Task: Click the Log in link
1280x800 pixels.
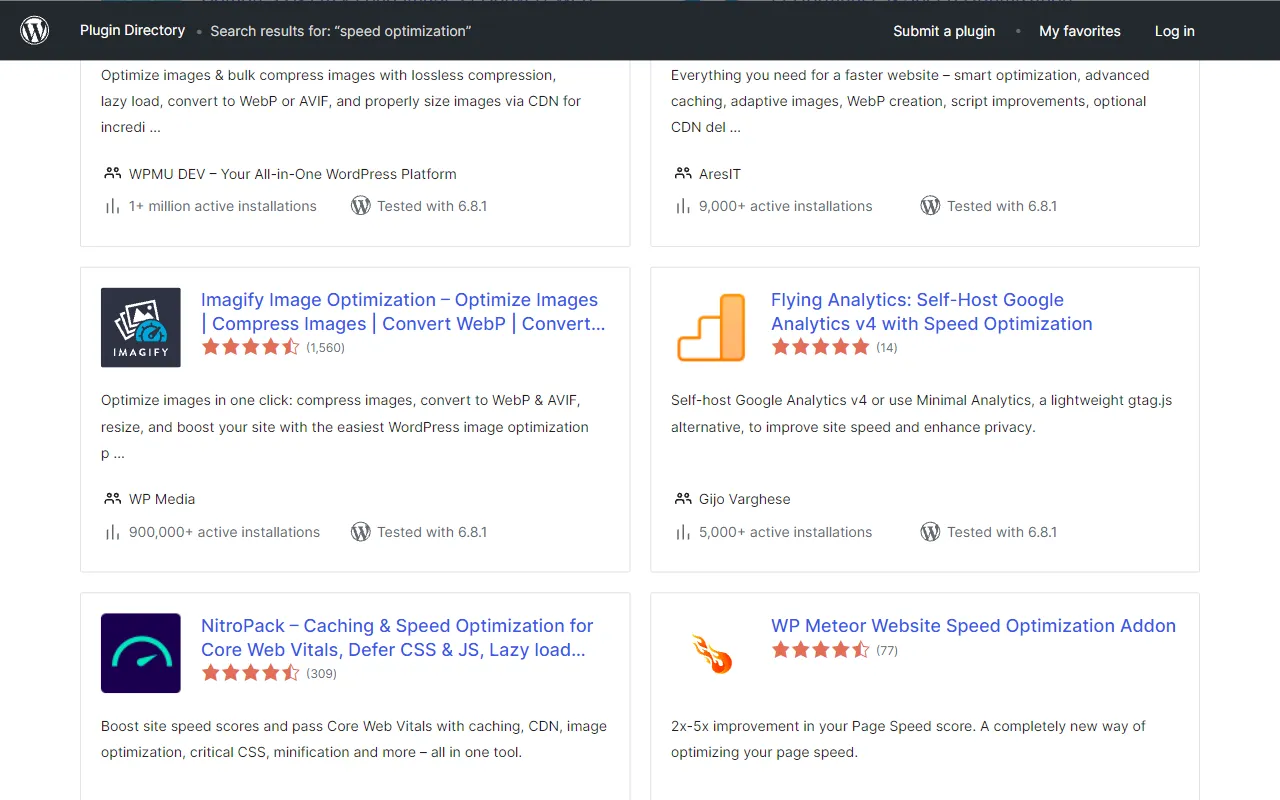Action: pyautogui.click(x=1175, y=31)
